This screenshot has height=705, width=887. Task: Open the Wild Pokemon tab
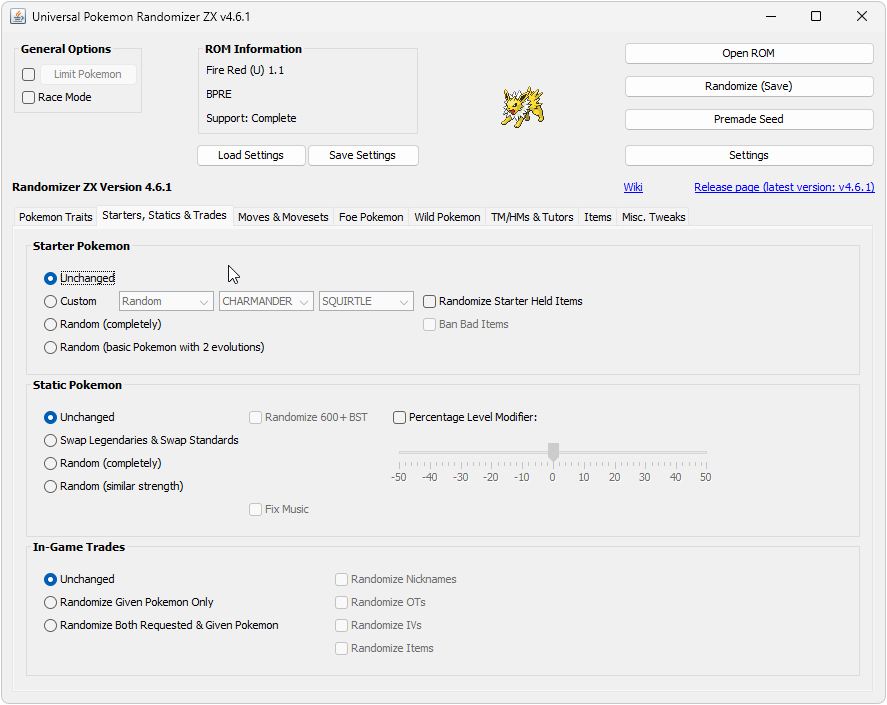447,217
